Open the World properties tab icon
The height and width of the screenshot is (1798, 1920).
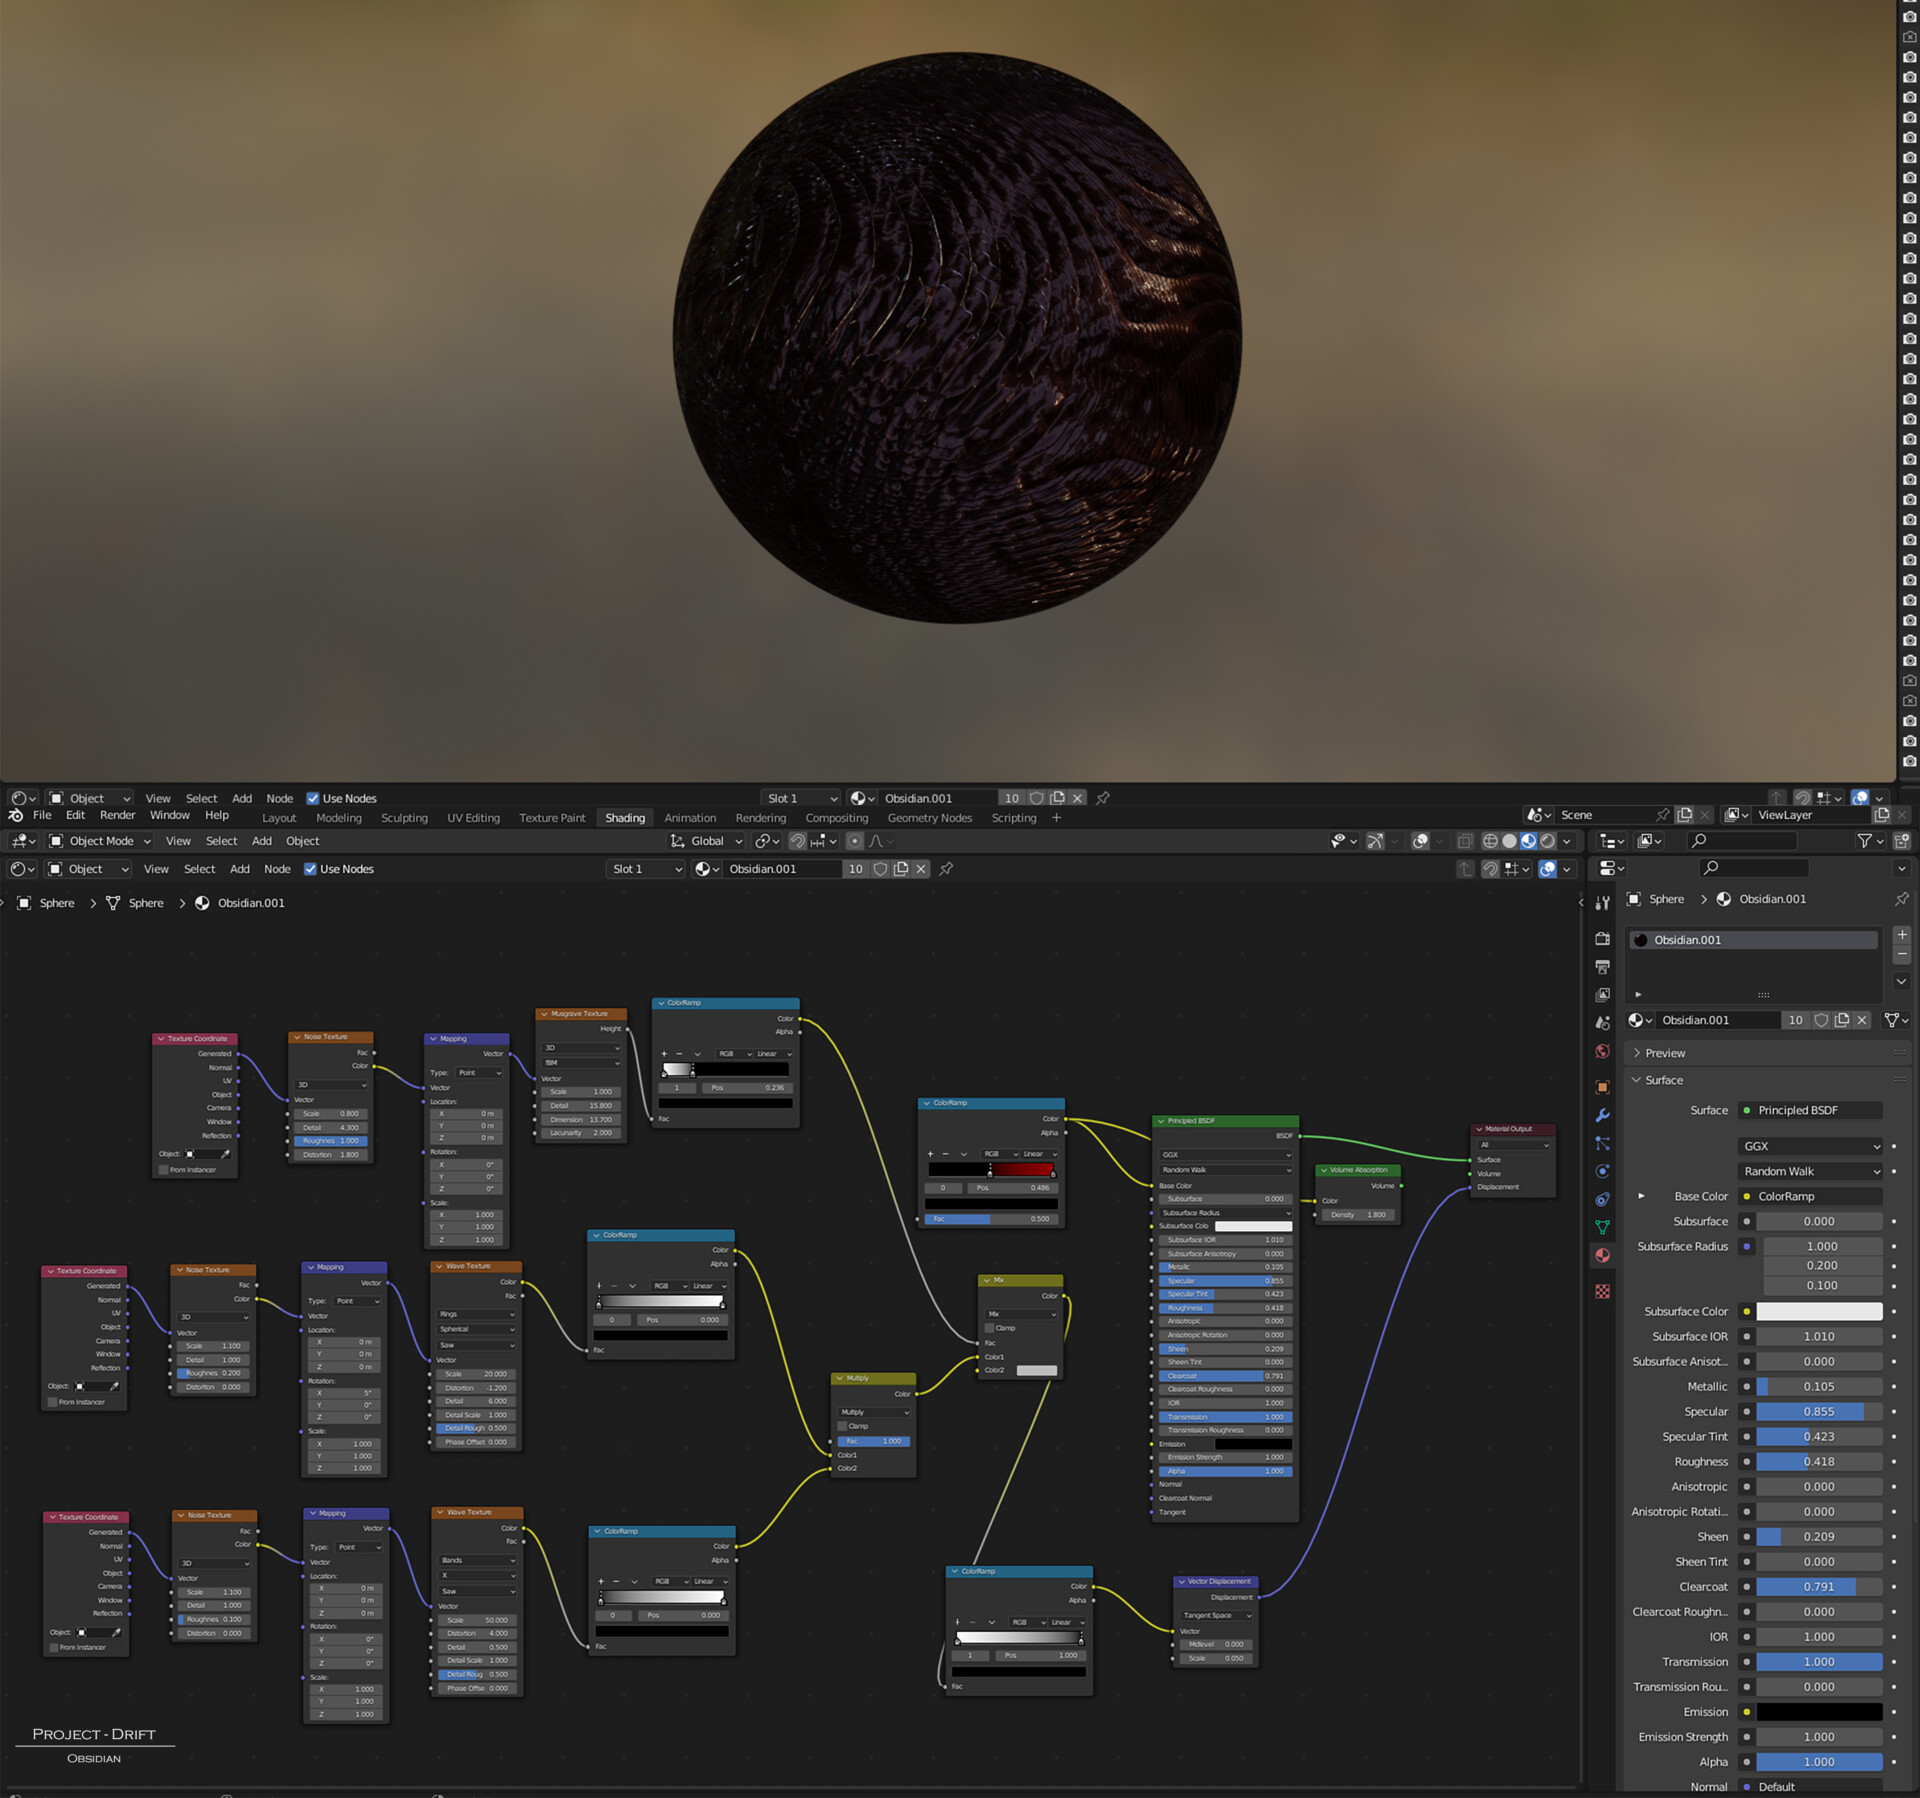pos(1602,1051)
